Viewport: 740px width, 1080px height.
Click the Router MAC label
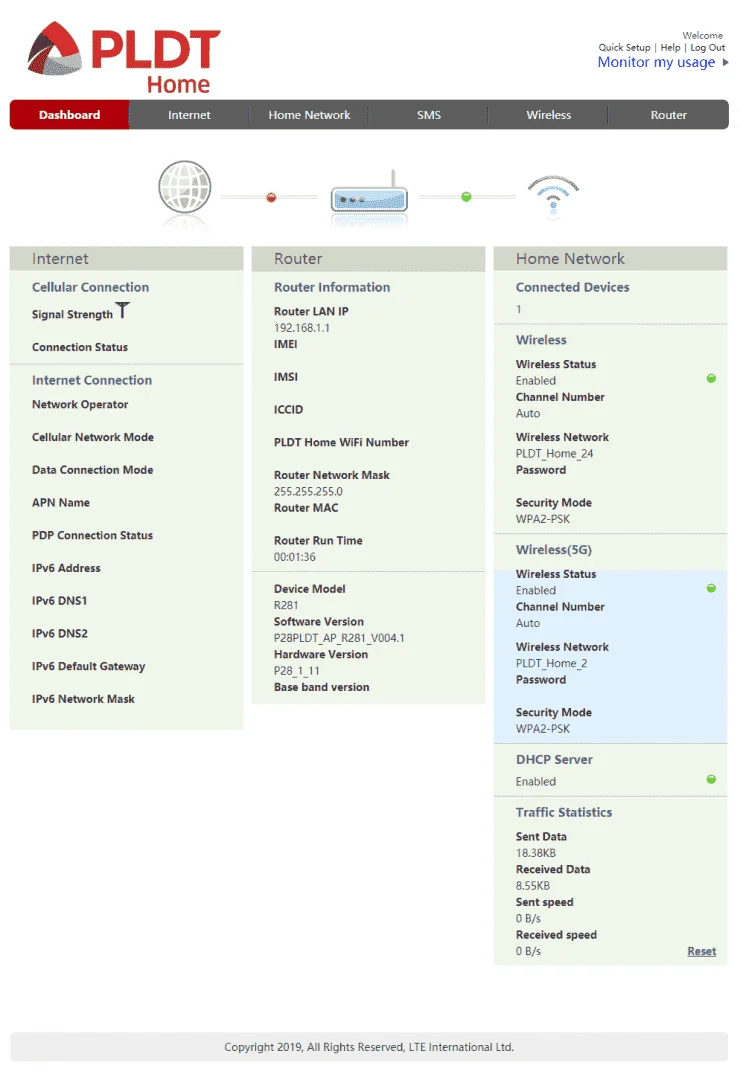point(306,508)
